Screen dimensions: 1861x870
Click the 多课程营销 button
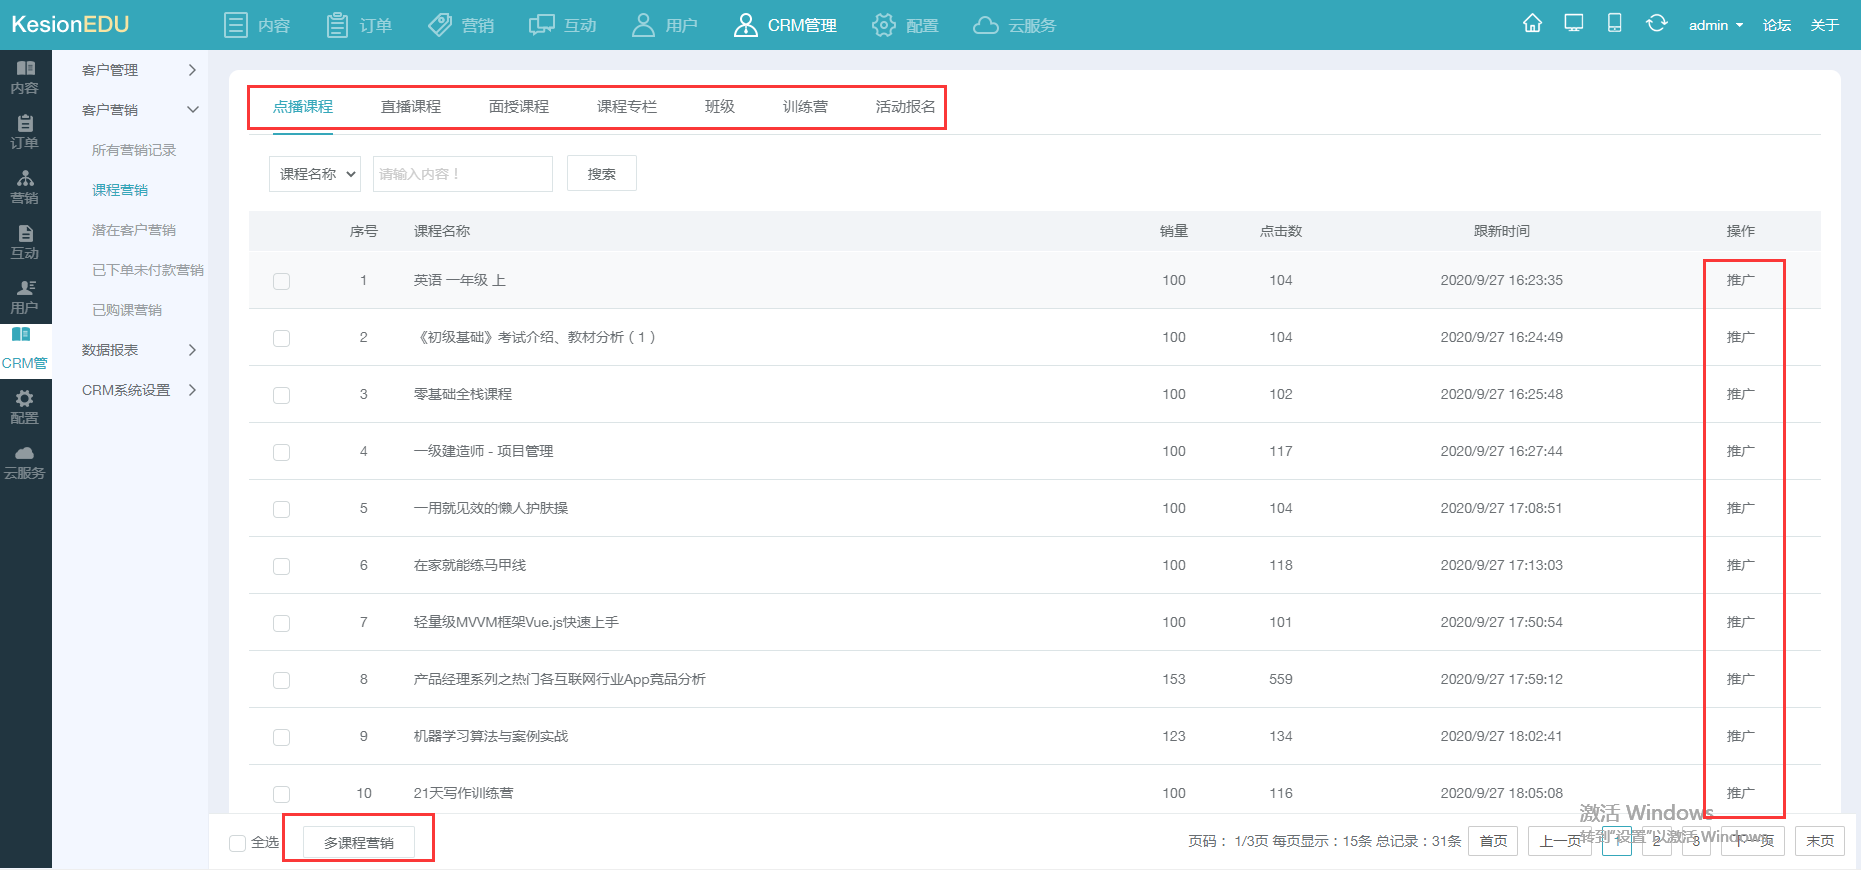pyautogui.click(x=359, y=843)
